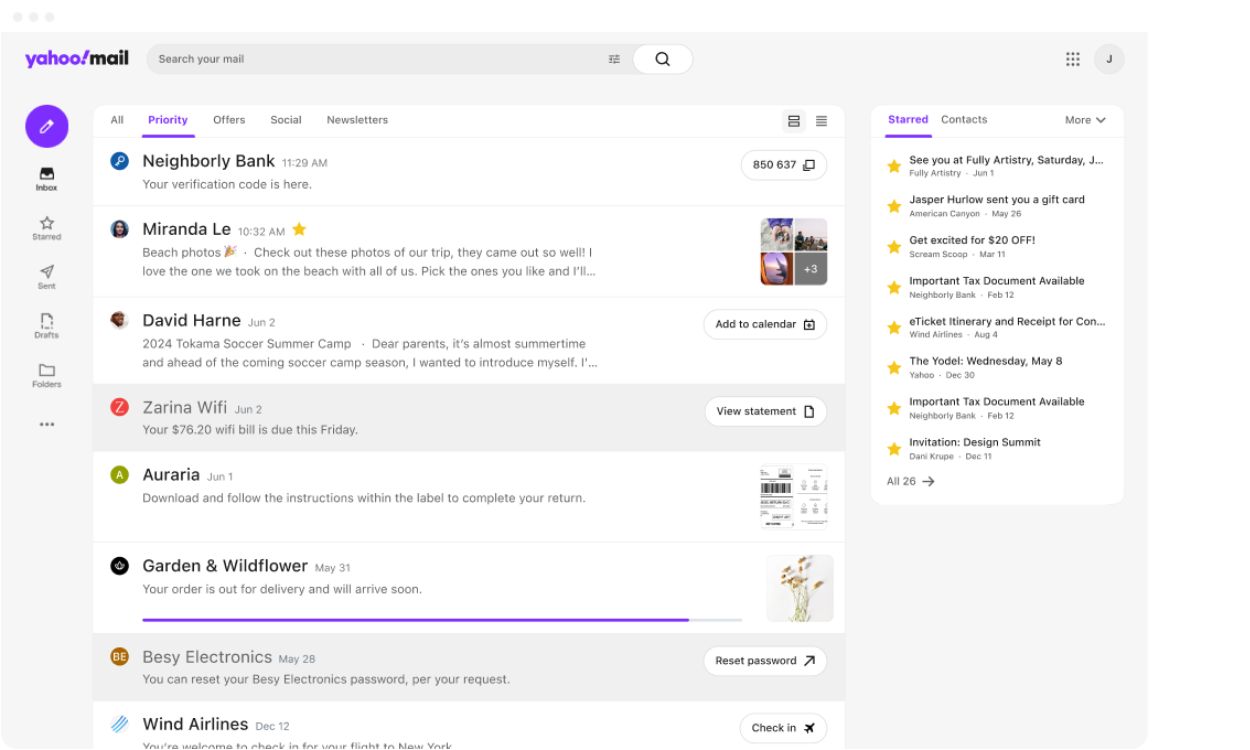Switch to the Newsletters tab
The width and height of the screenshot is (1250, 750).
pyautogui.click(x=357, y=119)
